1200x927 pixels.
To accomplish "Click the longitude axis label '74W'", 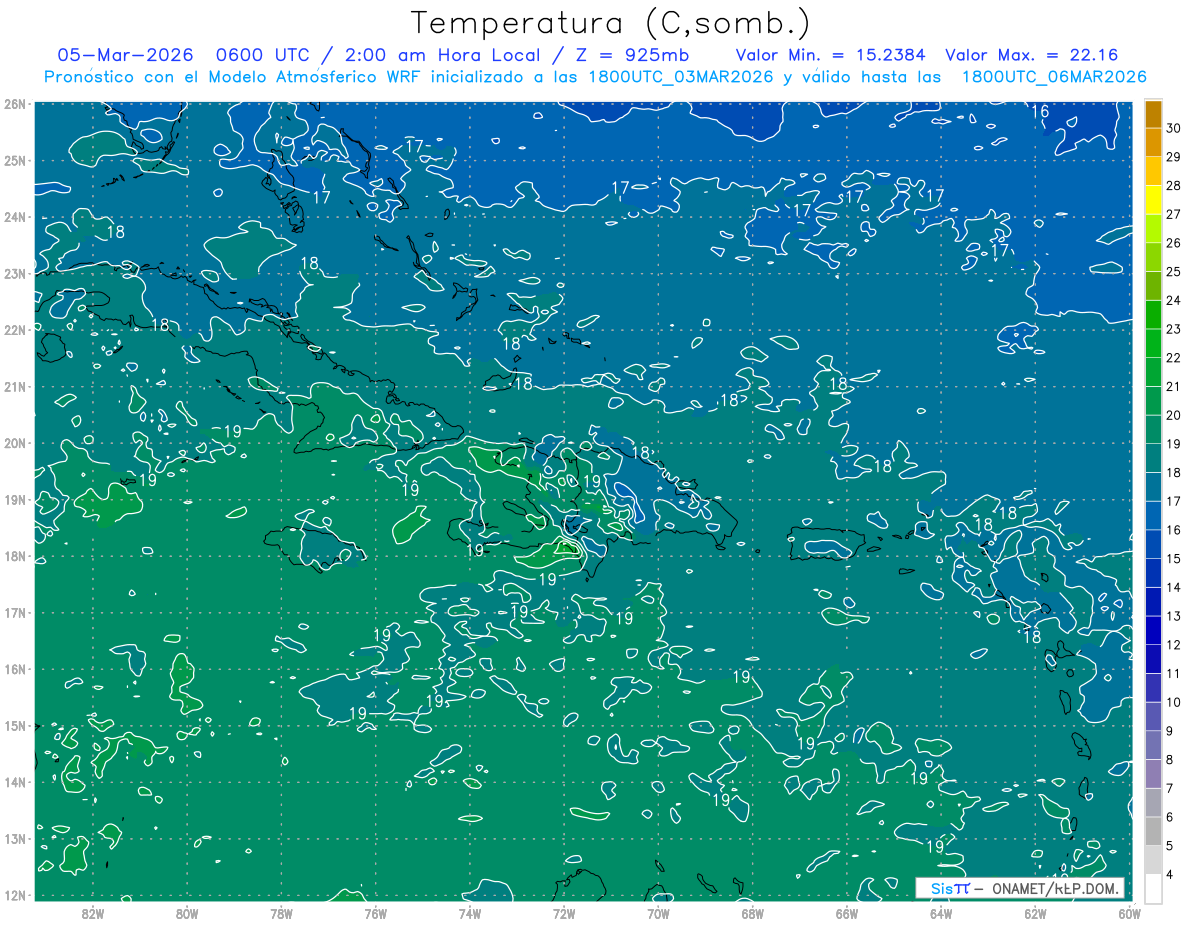I will pos(470,913).
